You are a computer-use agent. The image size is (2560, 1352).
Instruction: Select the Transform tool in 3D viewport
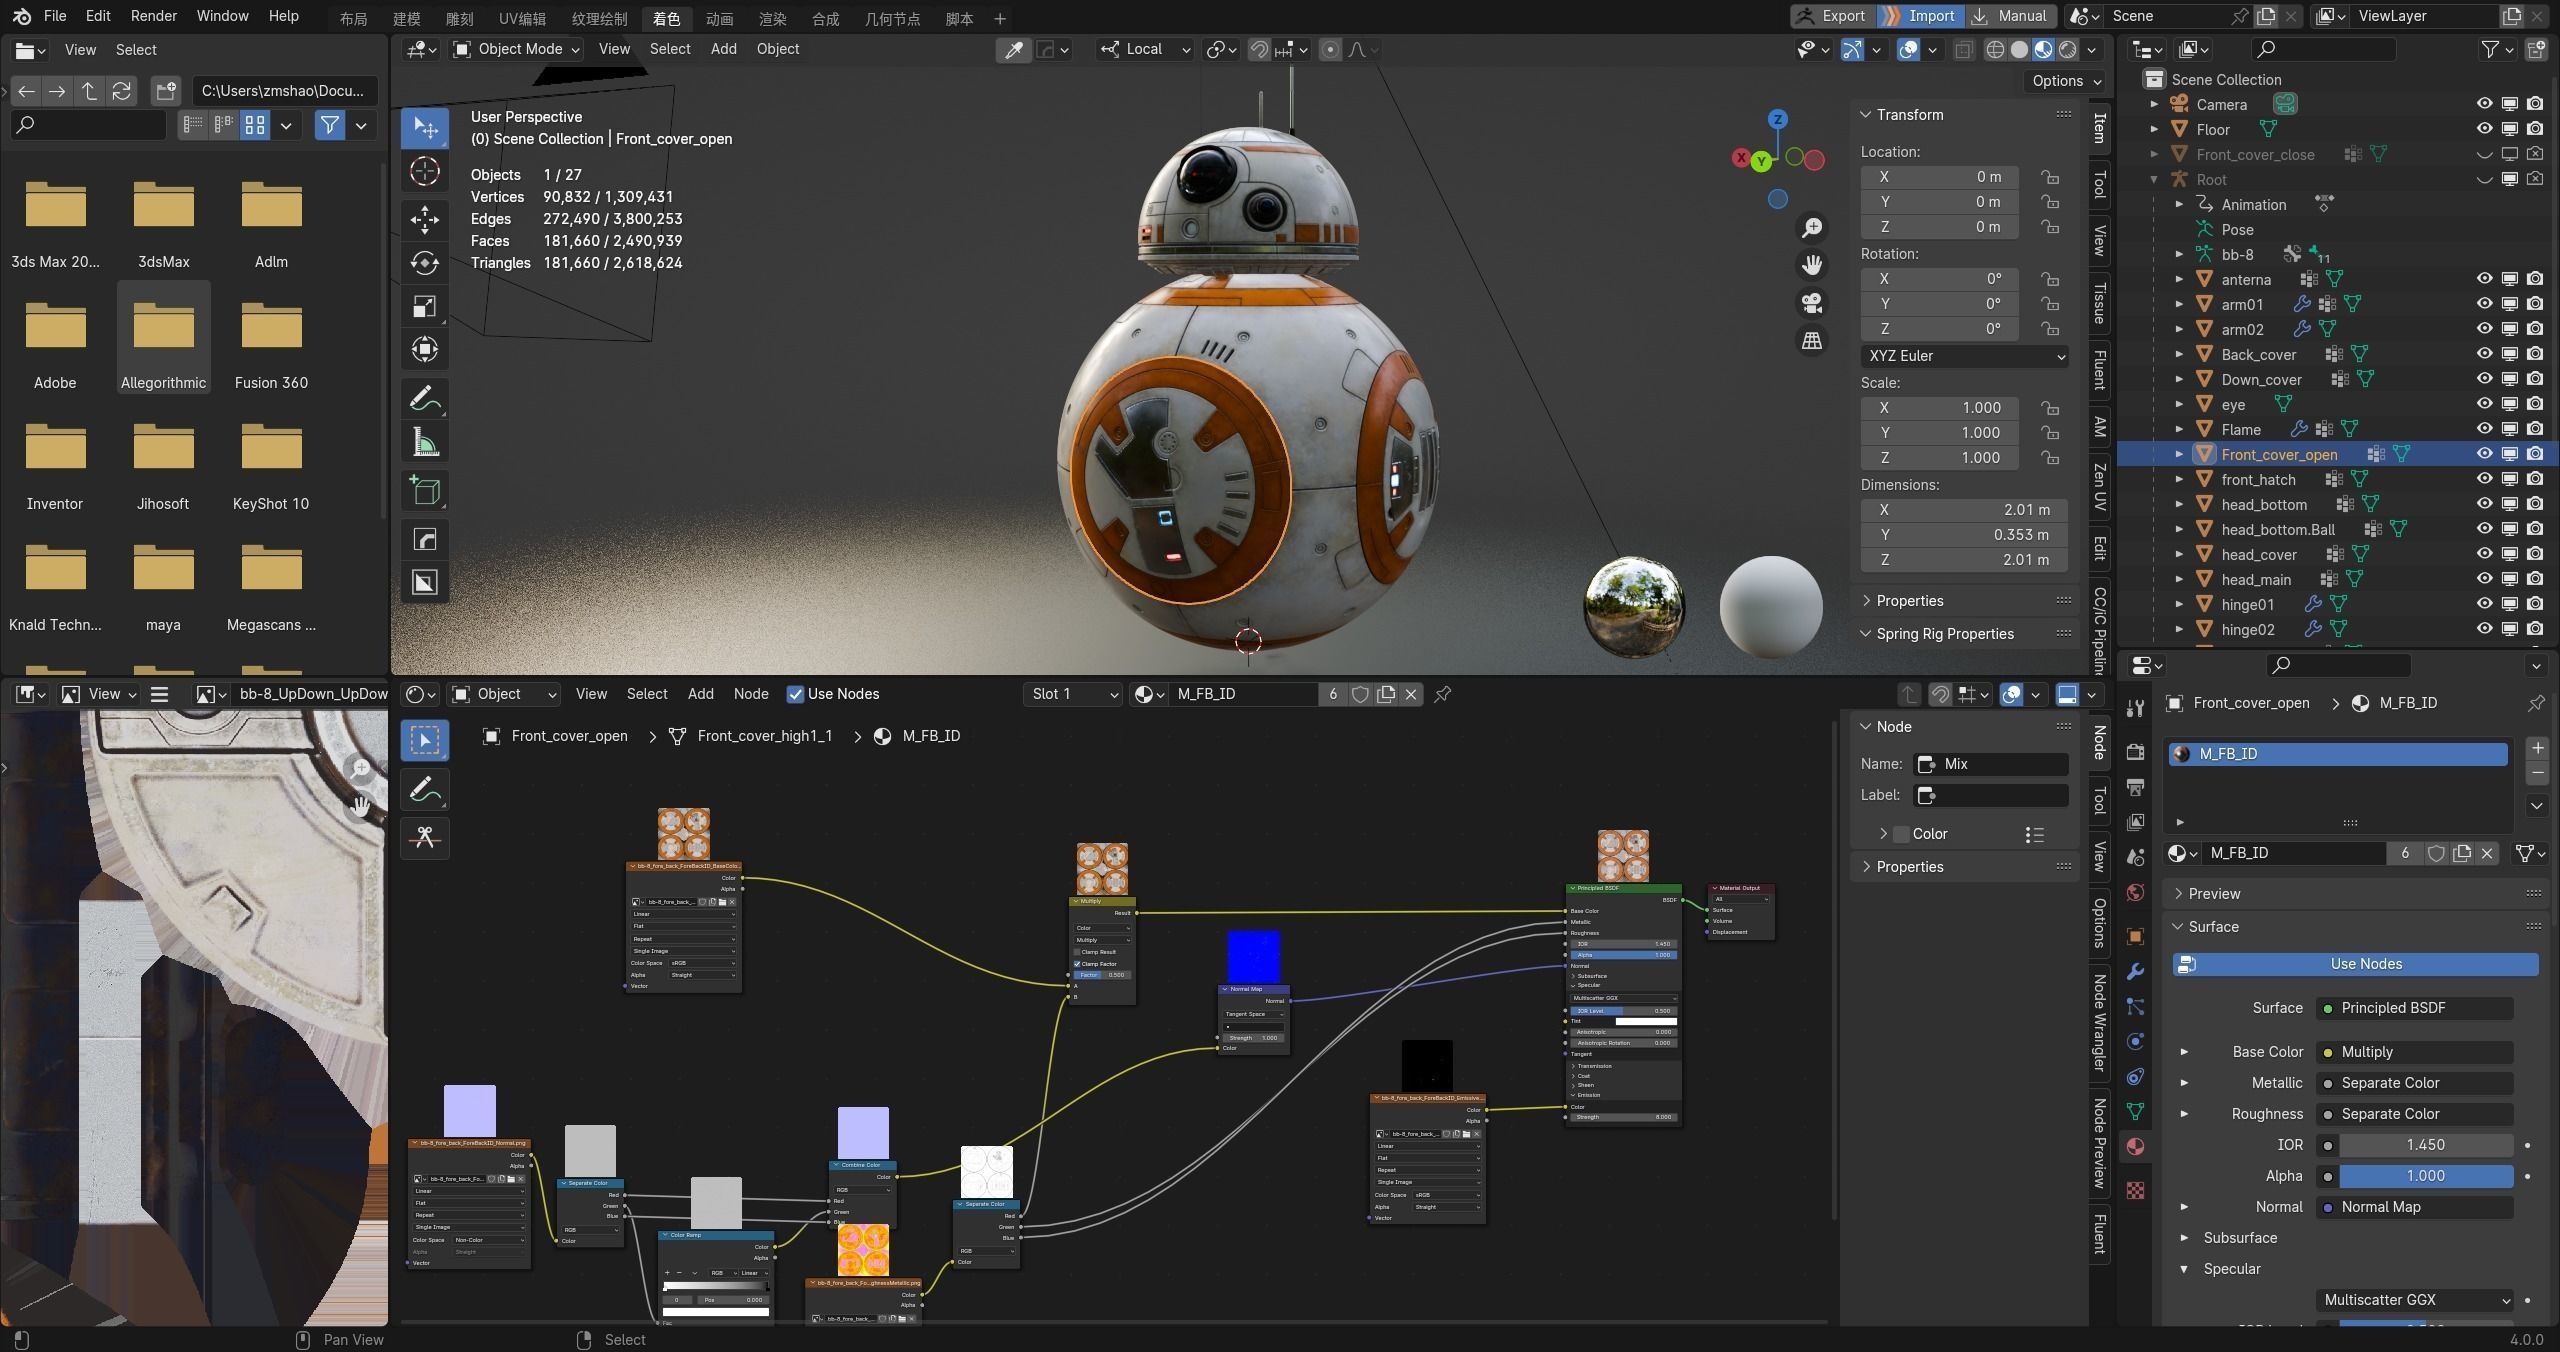425,349
